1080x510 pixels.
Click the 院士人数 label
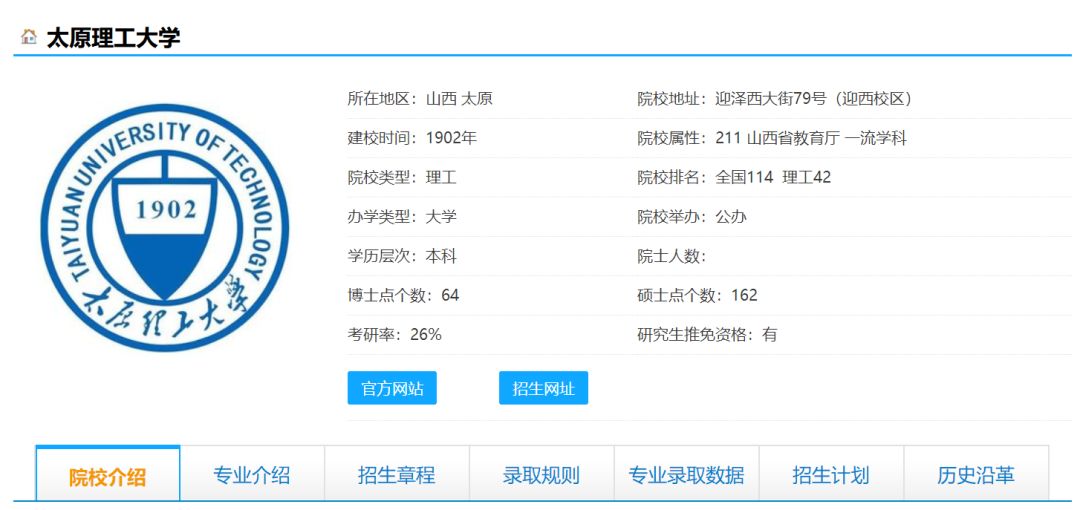point(672,256)
